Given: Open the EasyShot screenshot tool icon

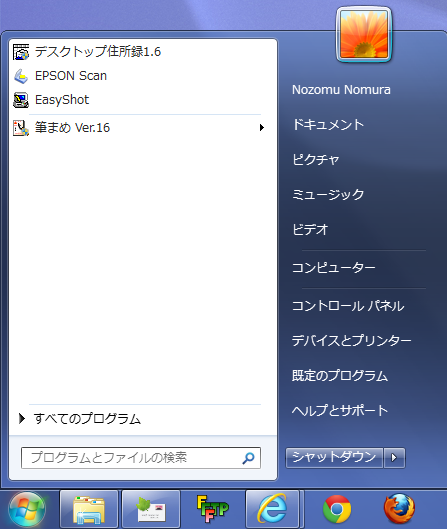Looking at the screenshot, I should 21,100.
